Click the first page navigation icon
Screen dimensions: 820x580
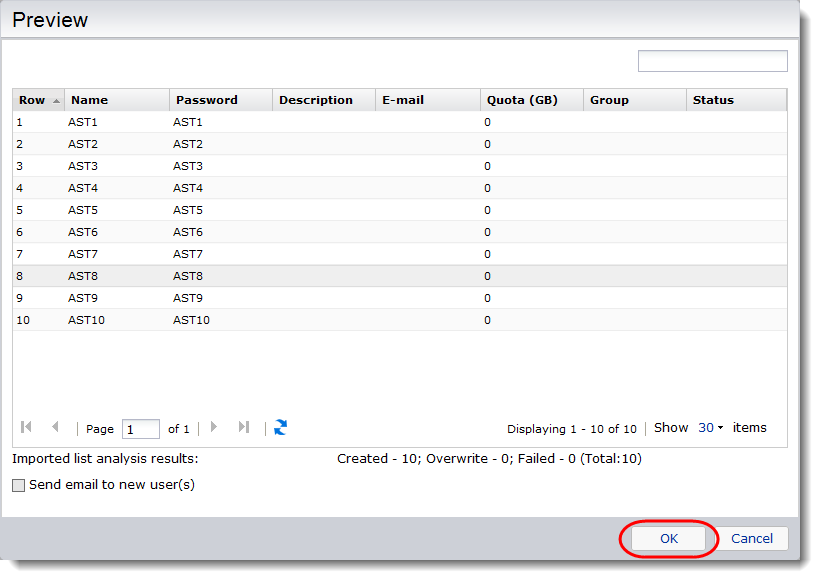pos(26,427)
